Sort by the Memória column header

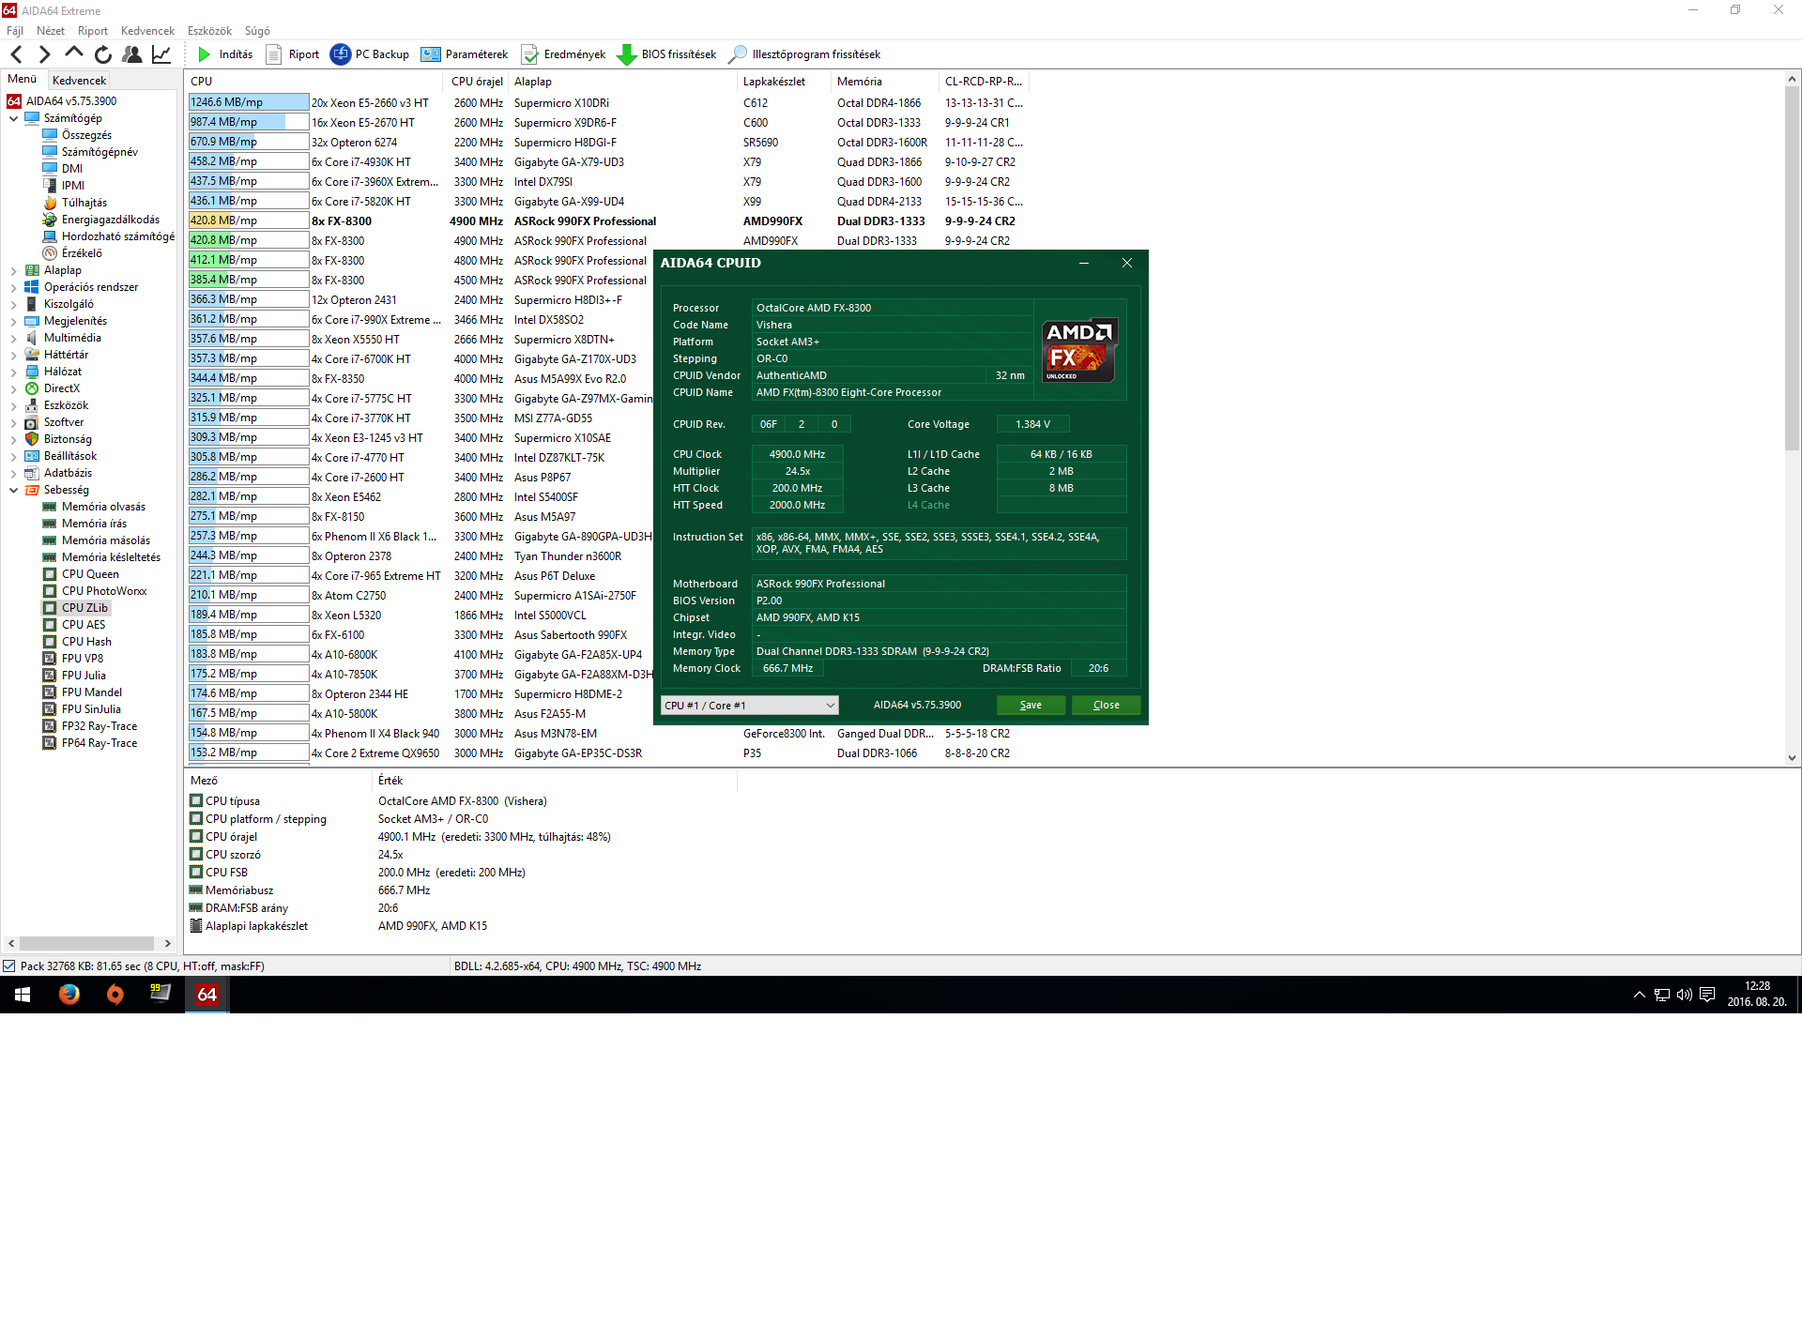[886, 82]
